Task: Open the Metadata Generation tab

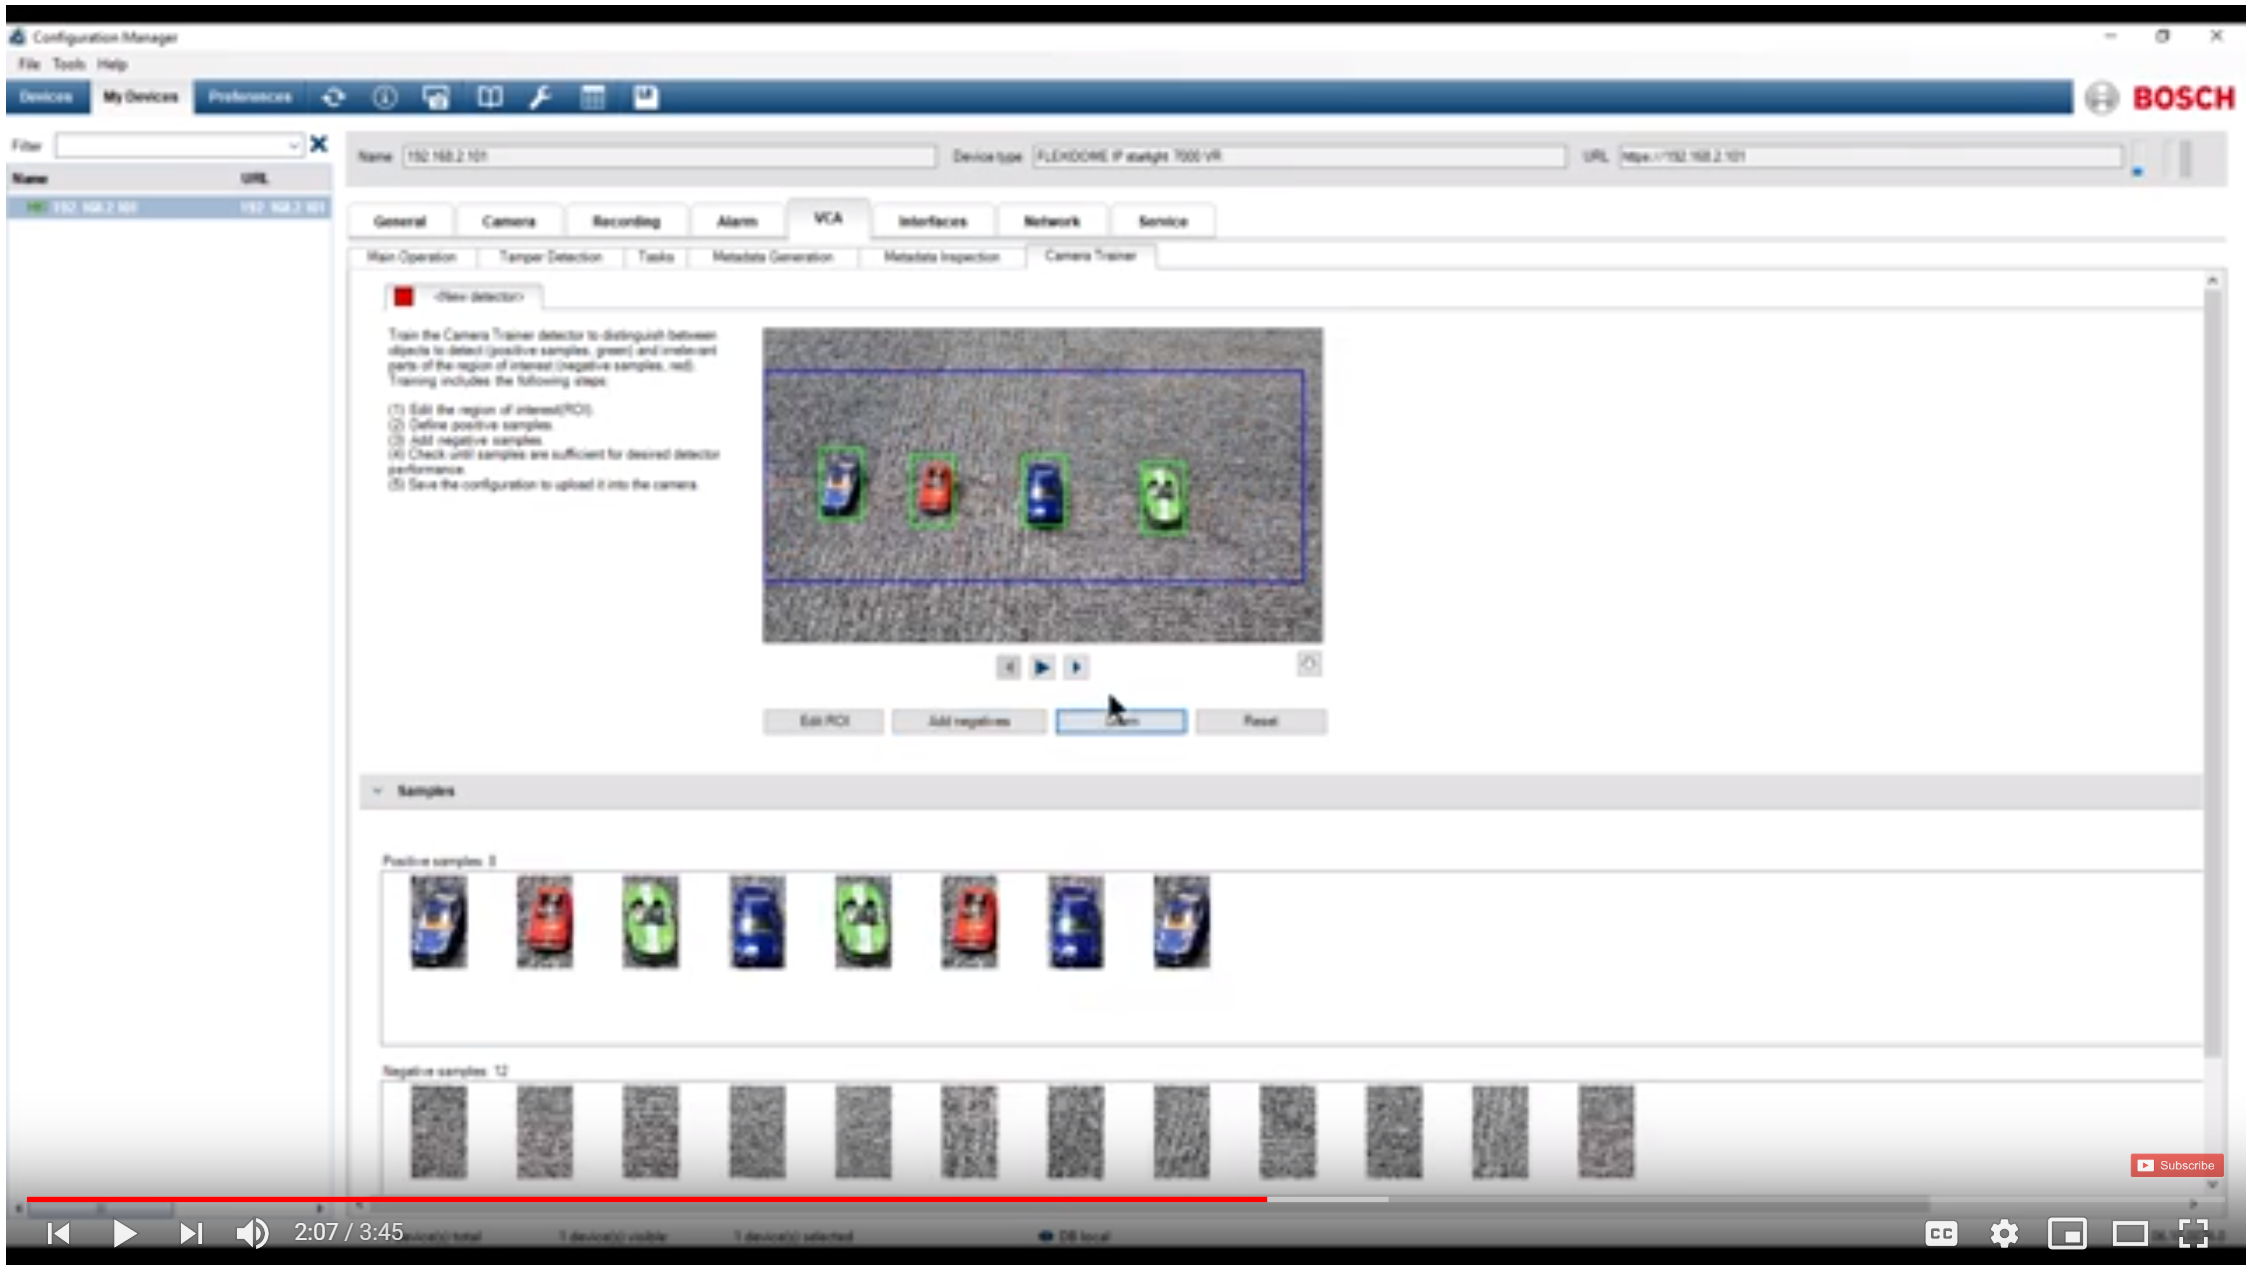Action: click(773, 257)
